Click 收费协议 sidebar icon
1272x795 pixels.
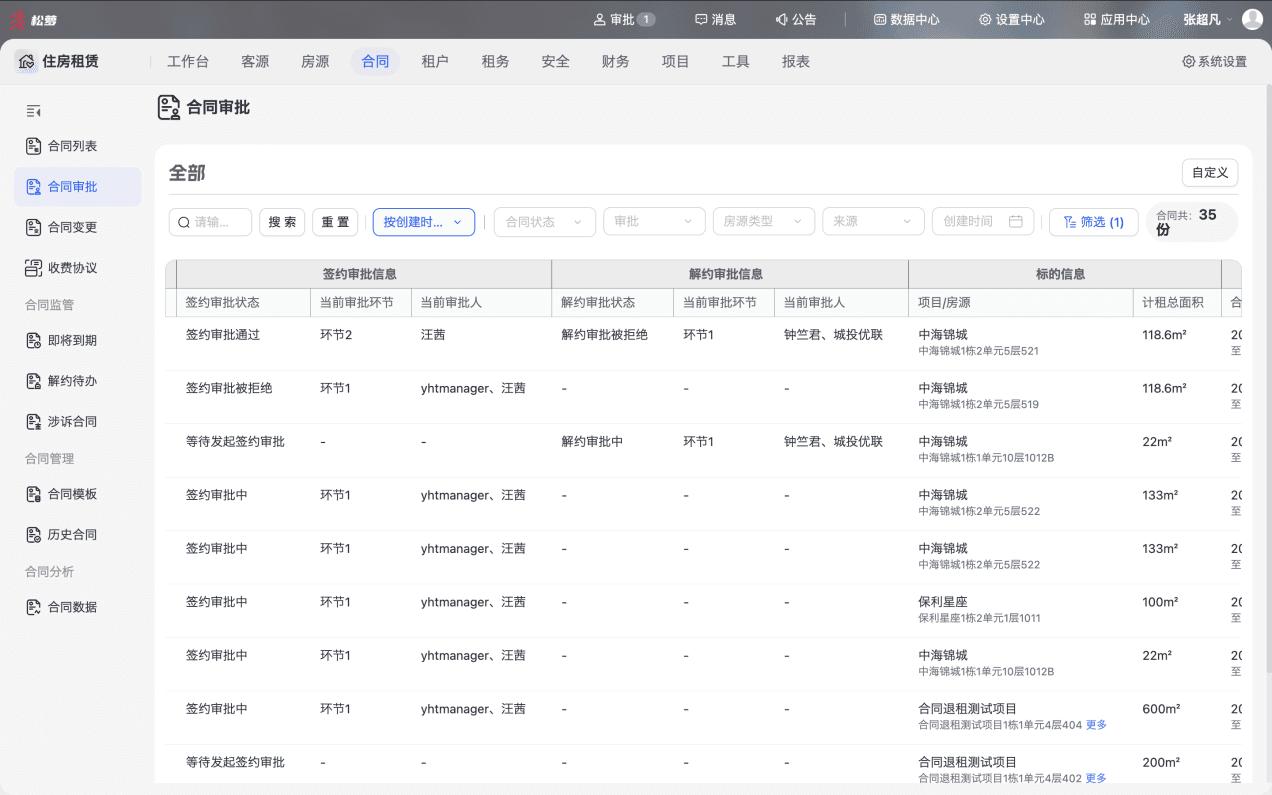33,268
